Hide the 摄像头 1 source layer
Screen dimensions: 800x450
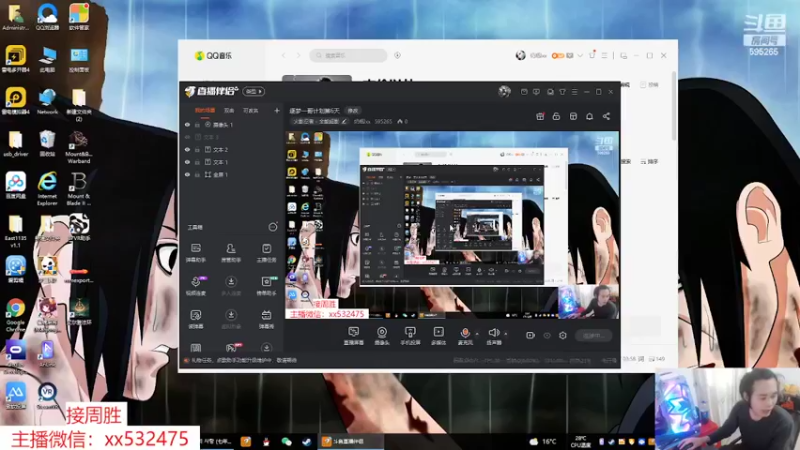187,124
